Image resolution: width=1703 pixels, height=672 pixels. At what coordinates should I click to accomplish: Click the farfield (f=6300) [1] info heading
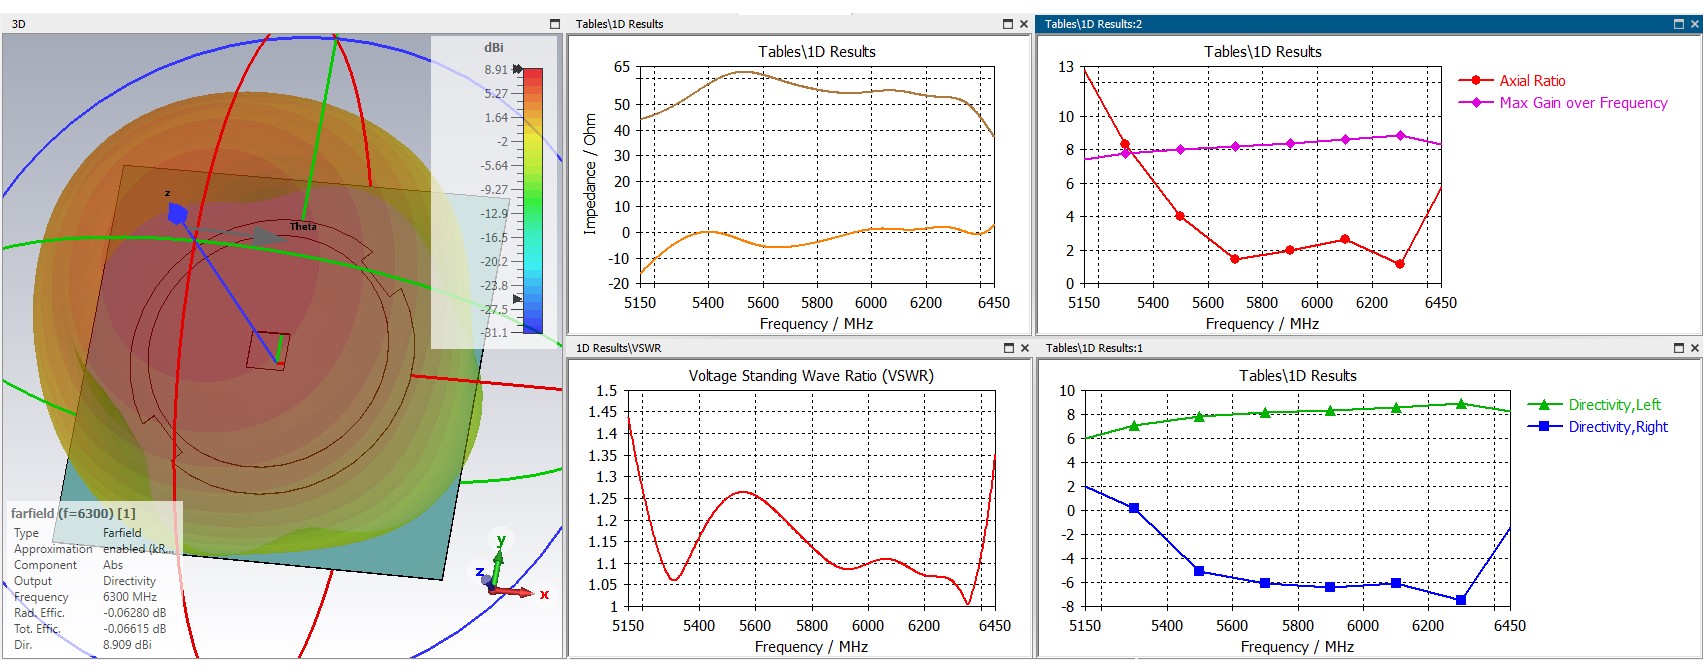point(73,513)
